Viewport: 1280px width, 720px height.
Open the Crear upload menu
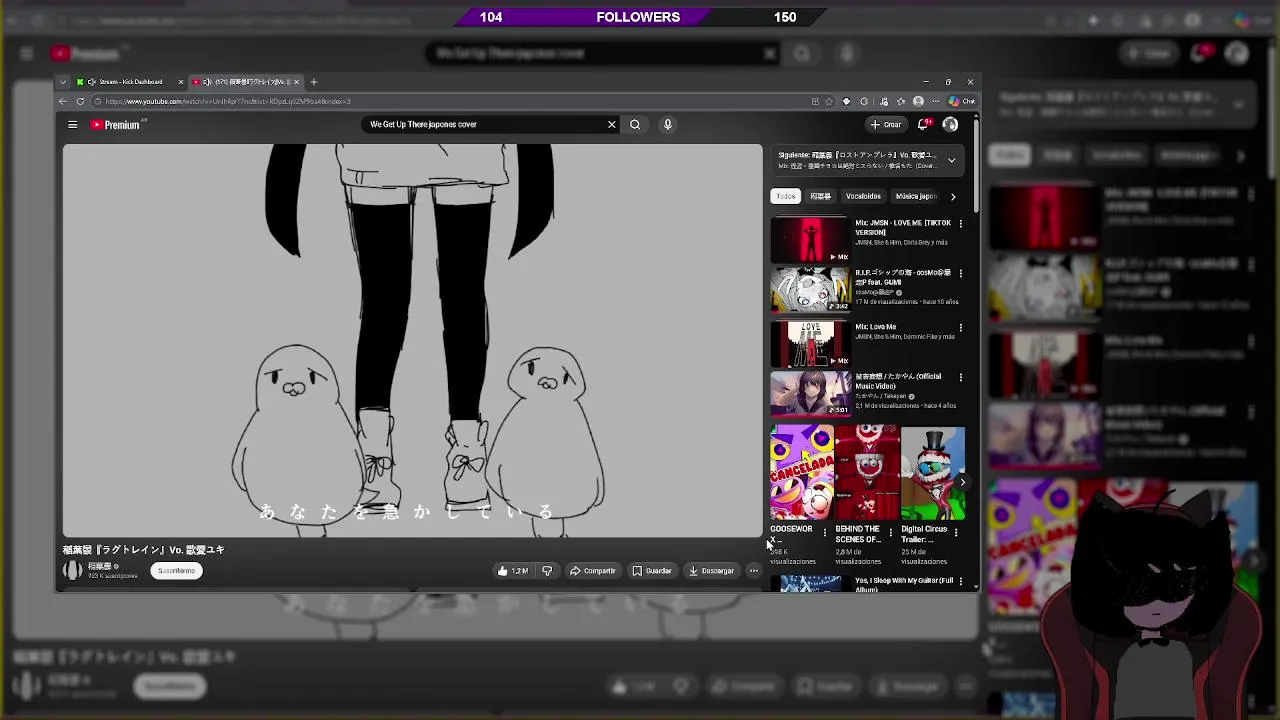[x=886, y=125]
